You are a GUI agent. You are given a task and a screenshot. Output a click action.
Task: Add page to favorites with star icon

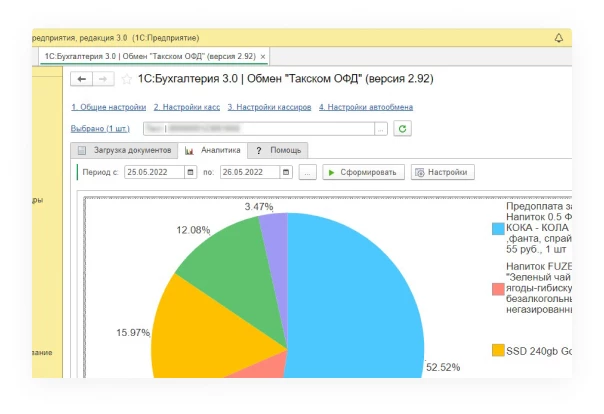tap(127, 78)
